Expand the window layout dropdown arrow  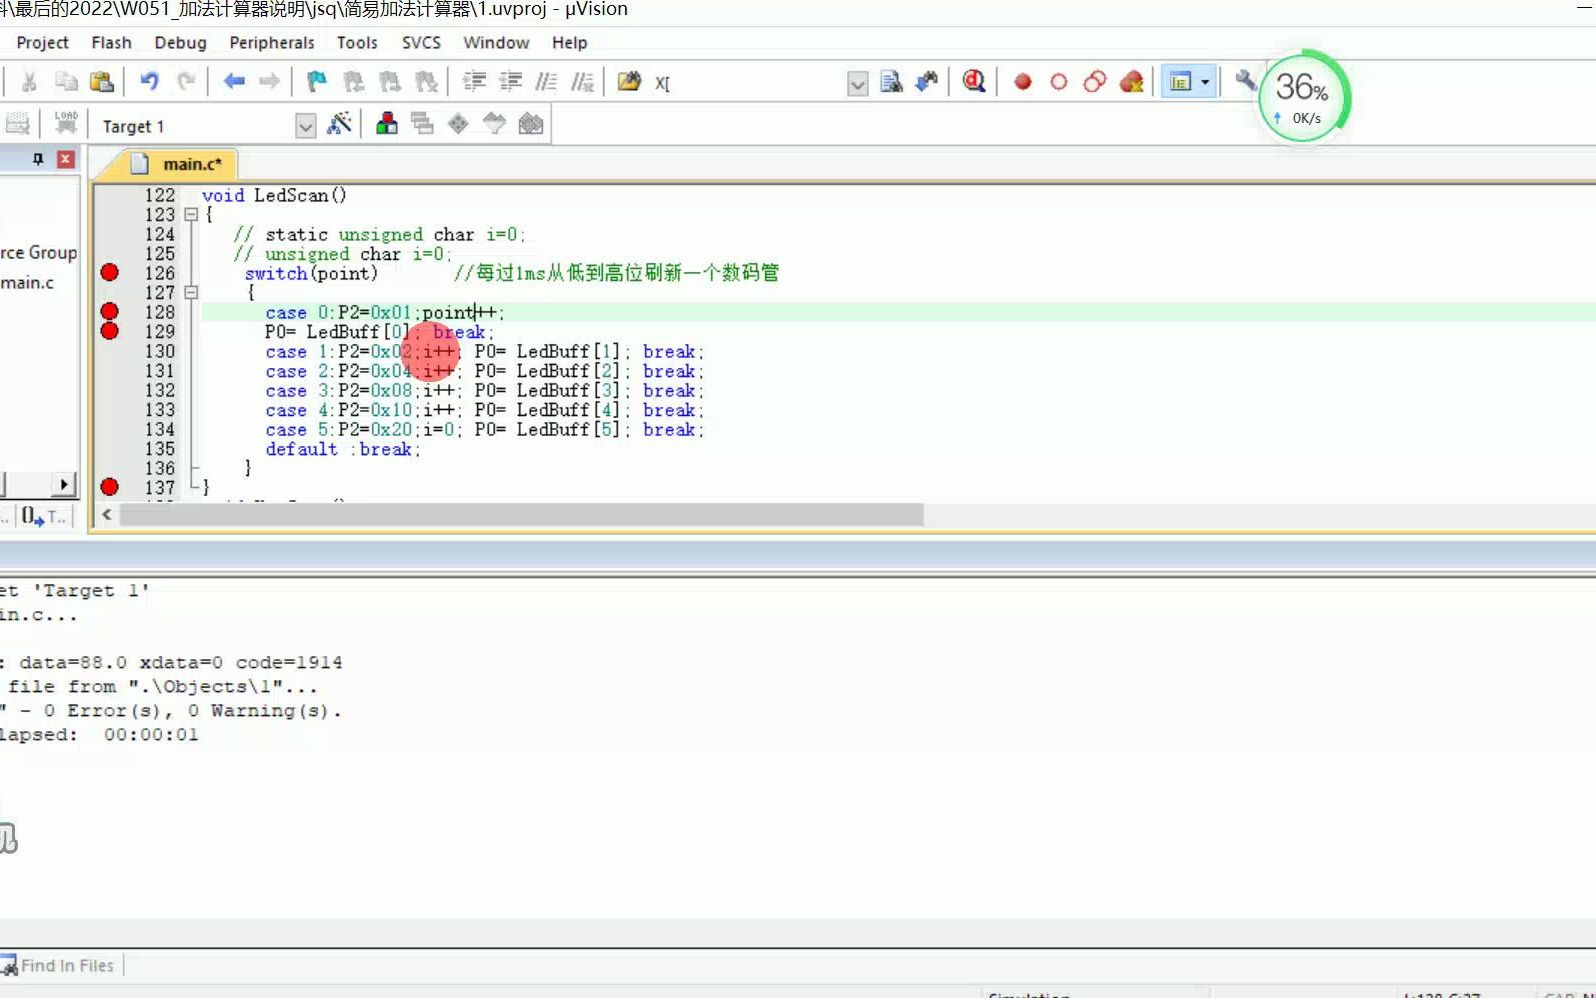click(1205, 82)
